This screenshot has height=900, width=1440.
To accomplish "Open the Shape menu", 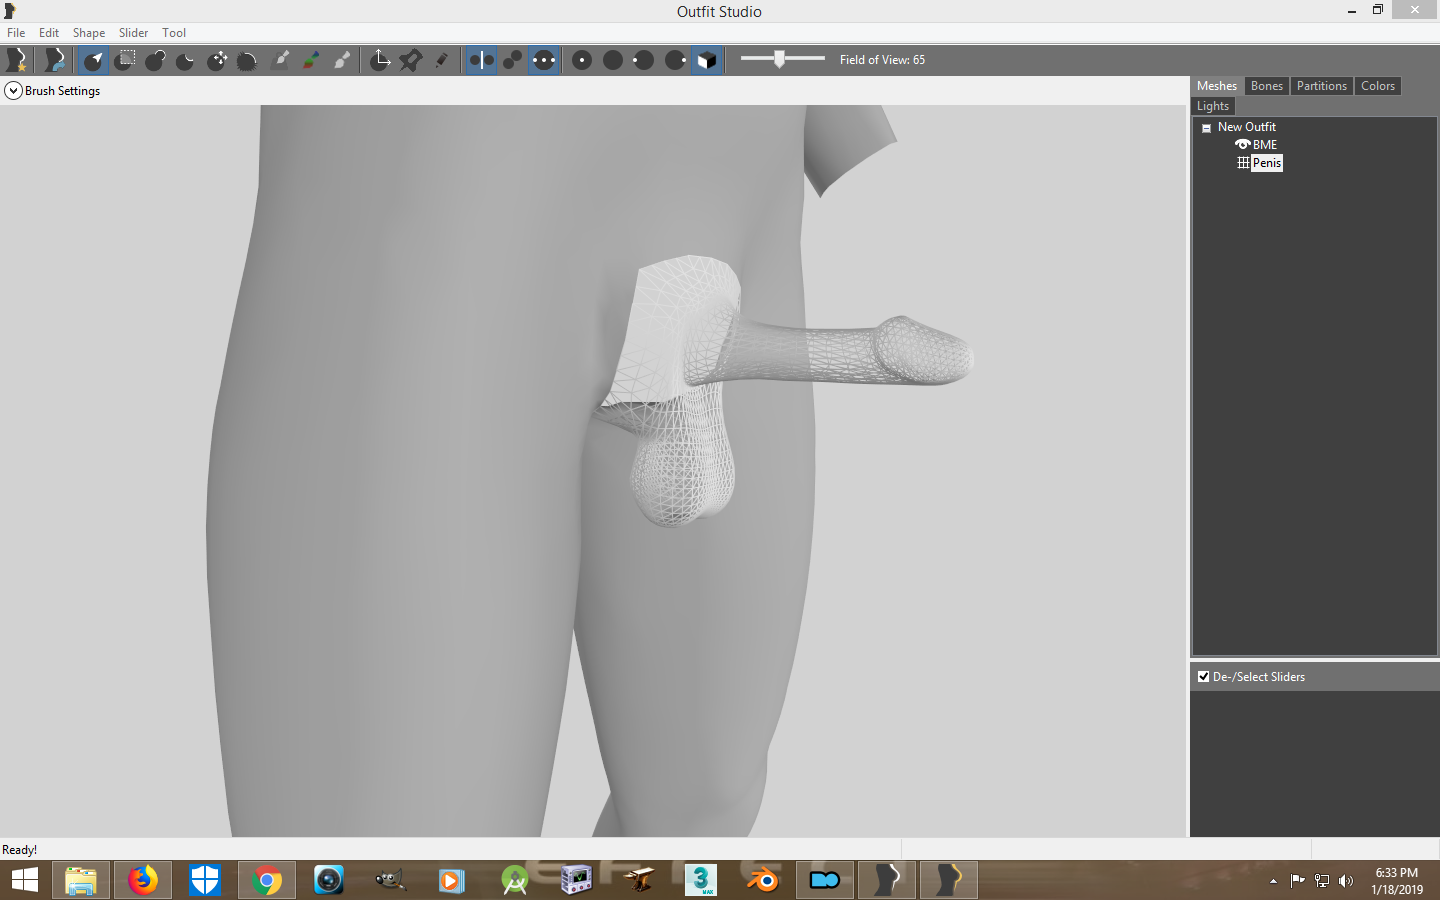I will [x=89, y=33].
